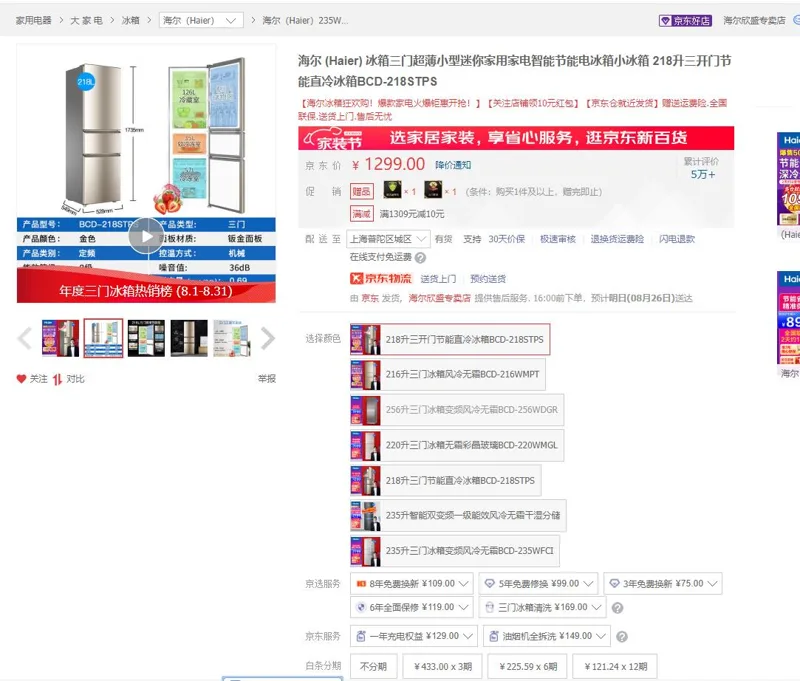The width and height of the screenshot is (800, 681).
Task: Open help icon beside 三门冰箱清洗 service
Action: point(617,608)
